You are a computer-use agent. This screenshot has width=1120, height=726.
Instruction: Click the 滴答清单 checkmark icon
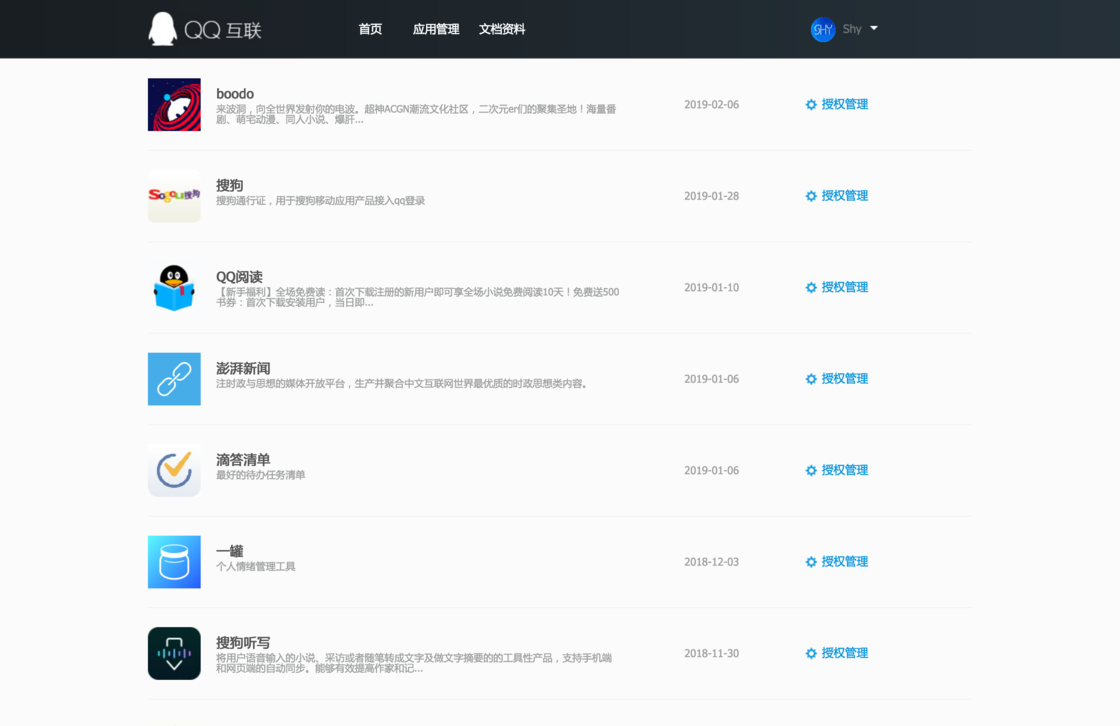click(x=174, y=470)
